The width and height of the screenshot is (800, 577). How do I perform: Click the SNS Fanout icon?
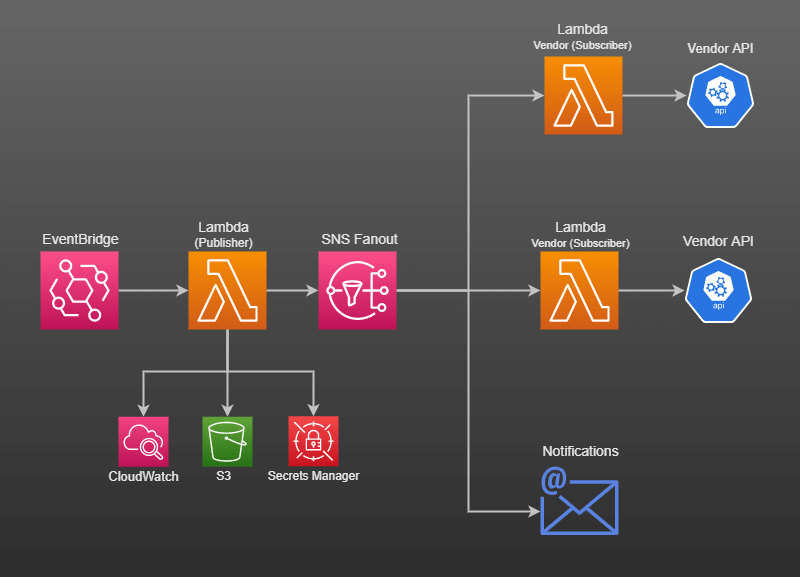(357, 290)
